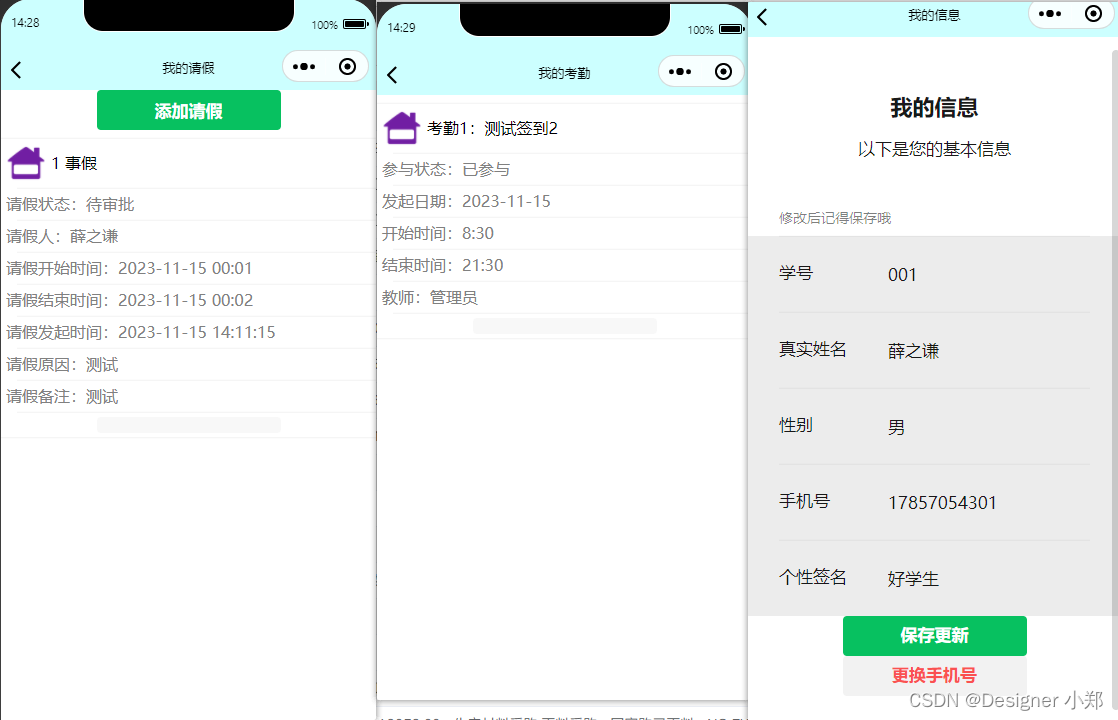Viewport: 1118px width, 720px height.
Task: Click the 请假备注：测试 row
Action: coord(188,396)
